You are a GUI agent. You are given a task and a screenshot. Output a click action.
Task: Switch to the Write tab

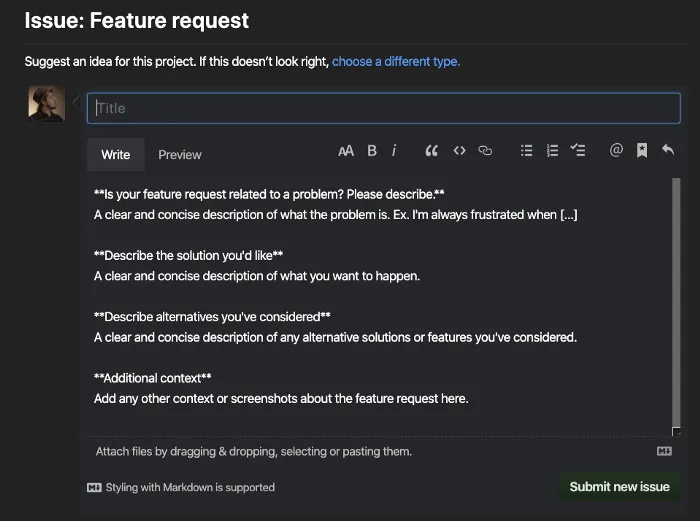pyautogui.click(x=116, y=154)
